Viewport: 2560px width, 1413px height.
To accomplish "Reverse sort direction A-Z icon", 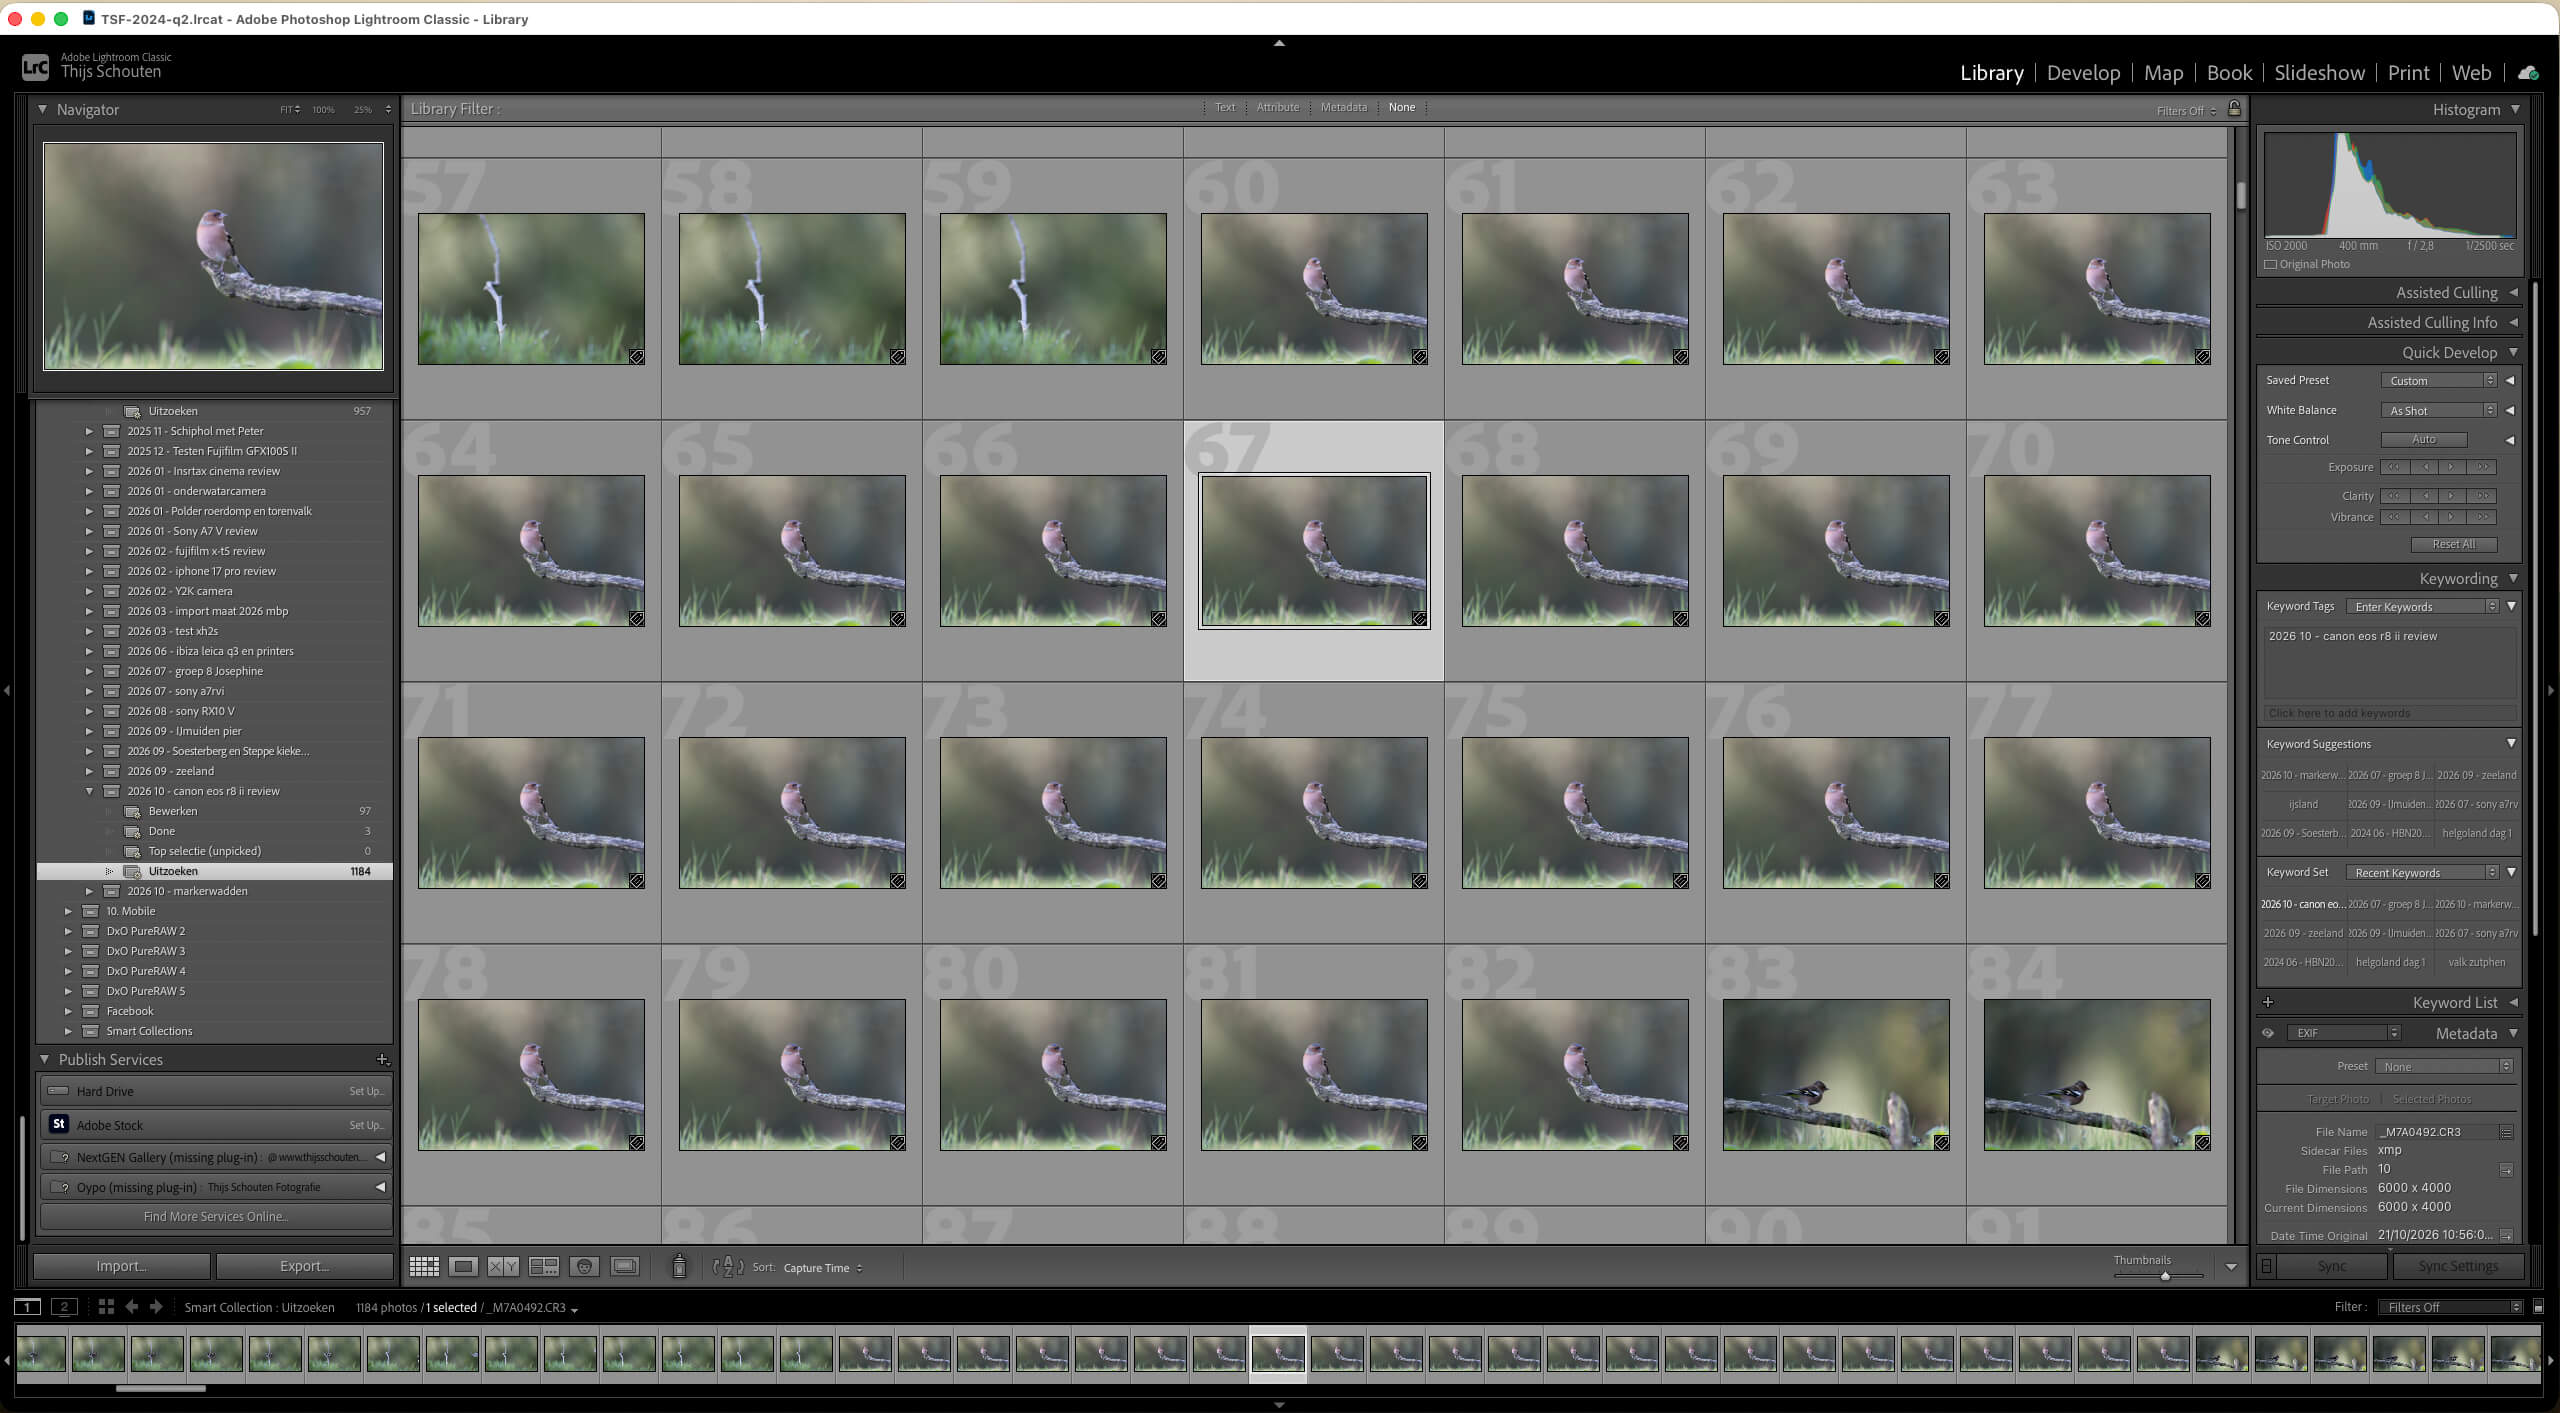I will [728, 1267].
